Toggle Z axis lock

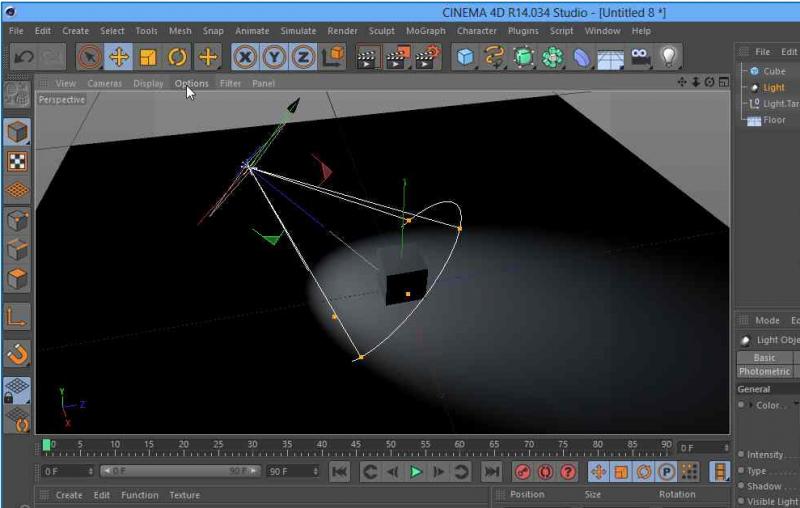304,57
